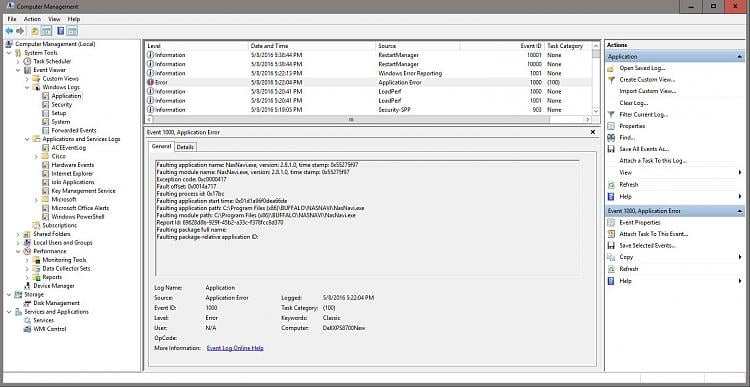This screenshot has height=387, width=750.
Task: Click the red Error icon in event list
Action: coord(151,82)
